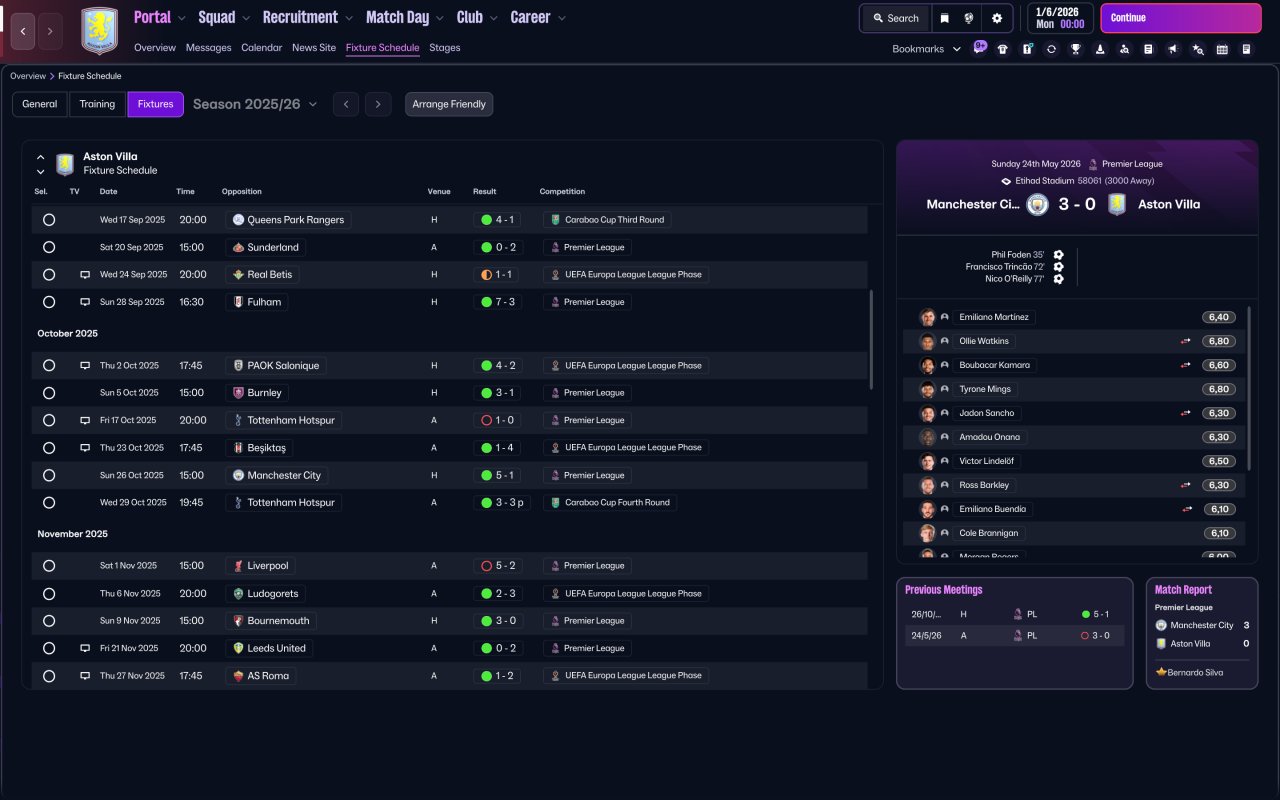
Task: Click Emiliano Martínez's face thumbnail
Action: pyautogui.click(x=927, y=317)
